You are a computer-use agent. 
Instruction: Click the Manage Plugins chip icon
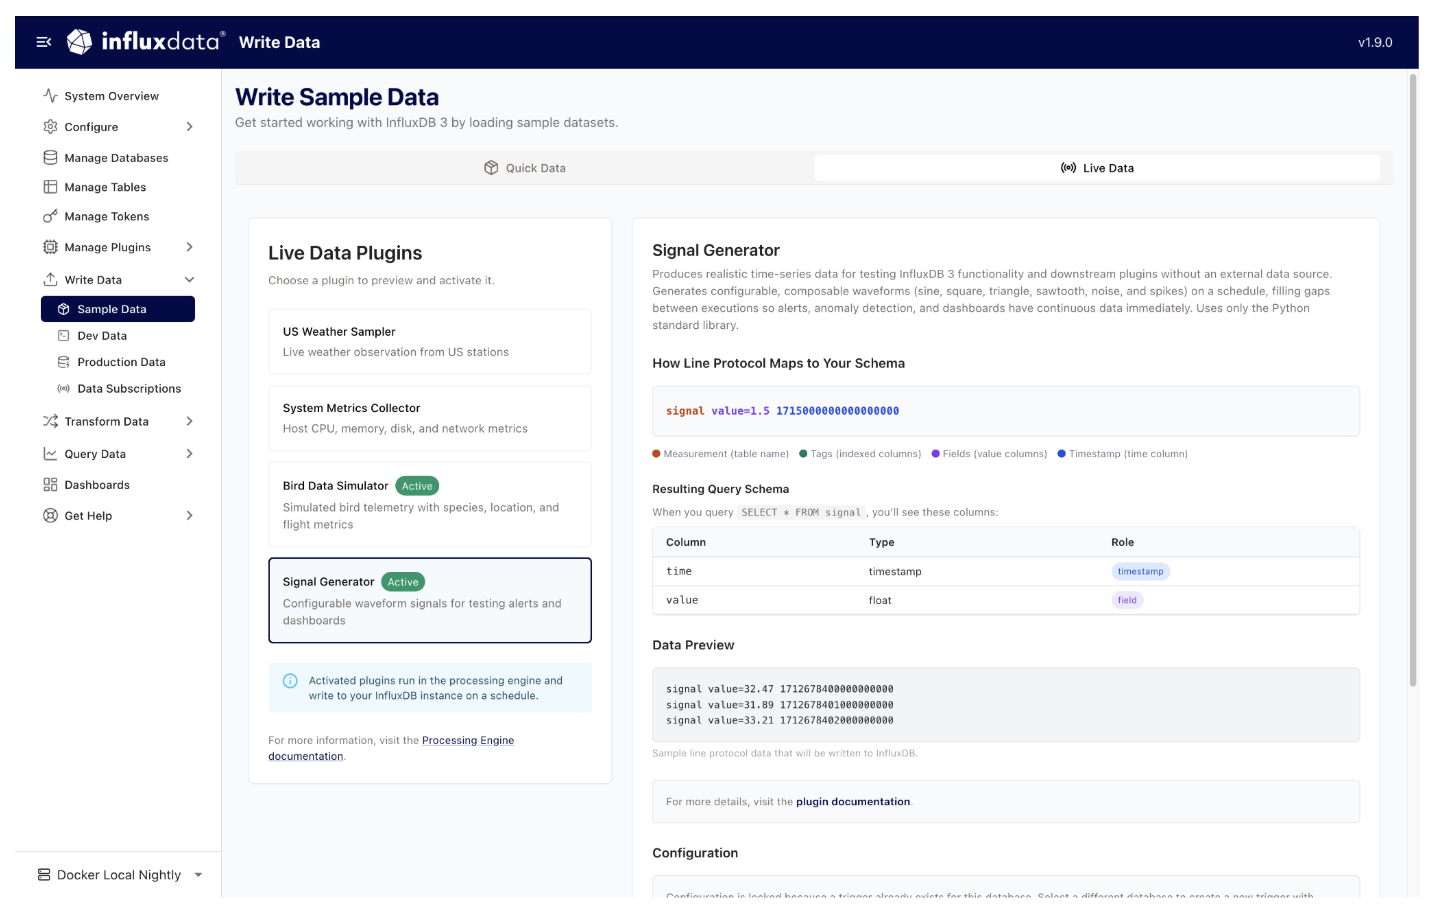[x=50, y=247]
